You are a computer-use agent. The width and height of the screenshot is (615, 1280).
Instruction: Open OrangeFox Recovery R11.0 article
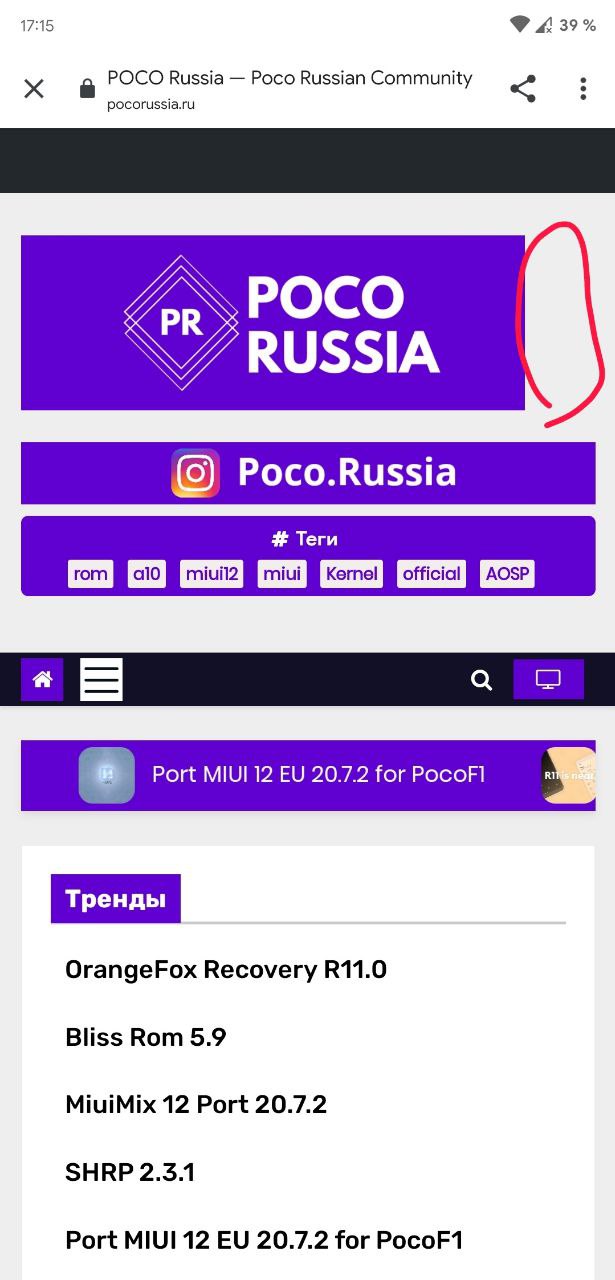(226, 969)
